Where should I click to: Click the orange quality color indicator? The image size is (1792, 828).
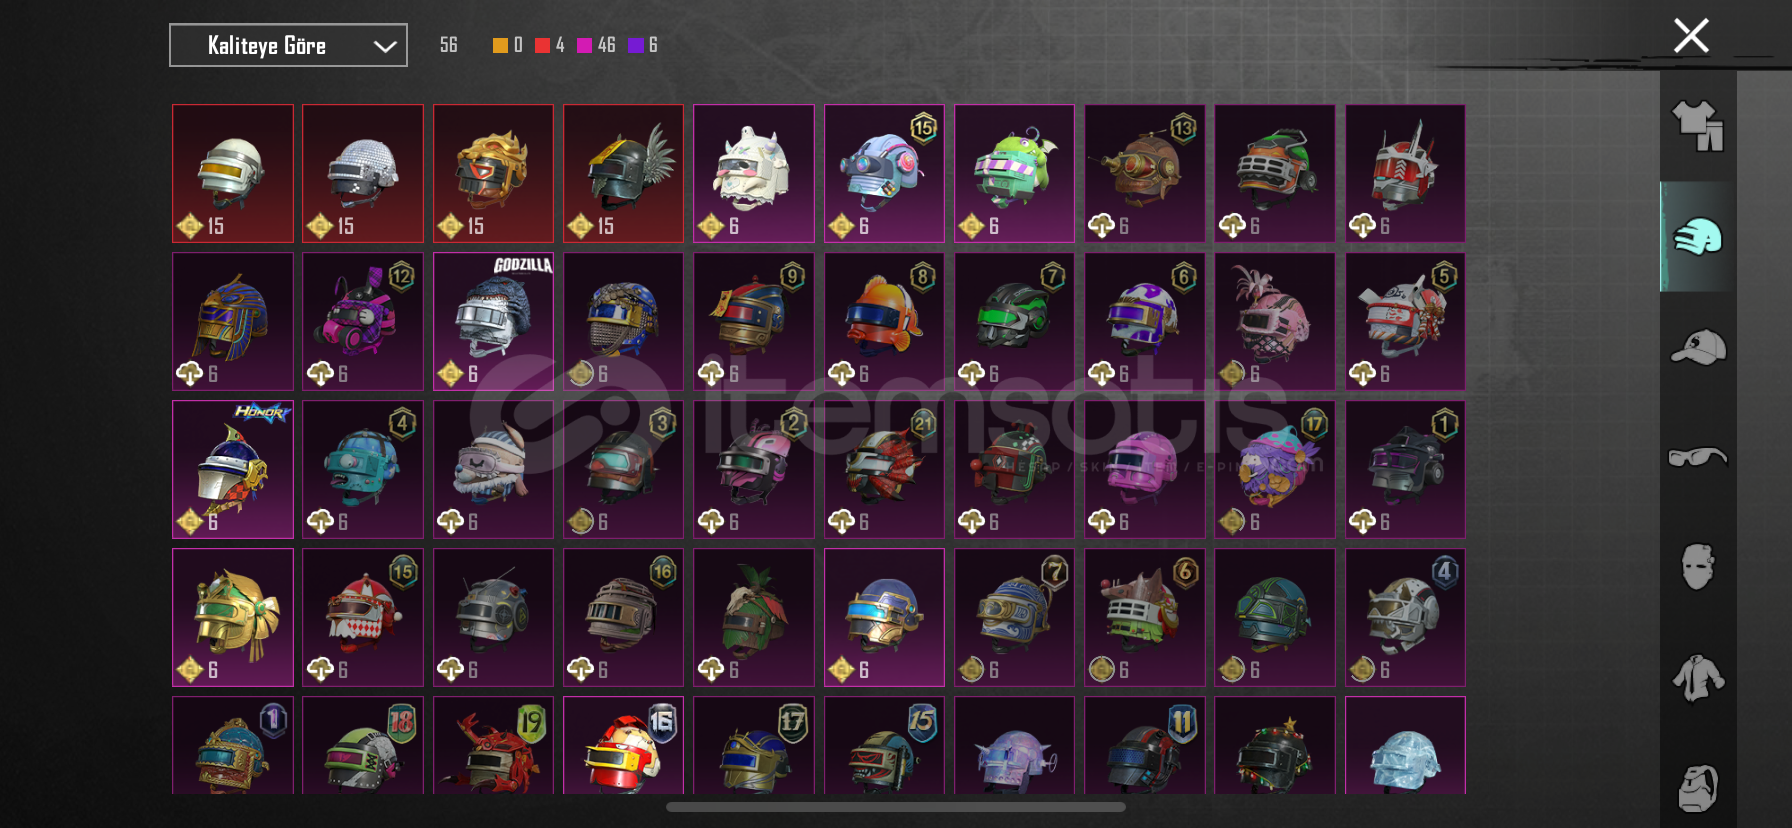click(x=500, y=45)
